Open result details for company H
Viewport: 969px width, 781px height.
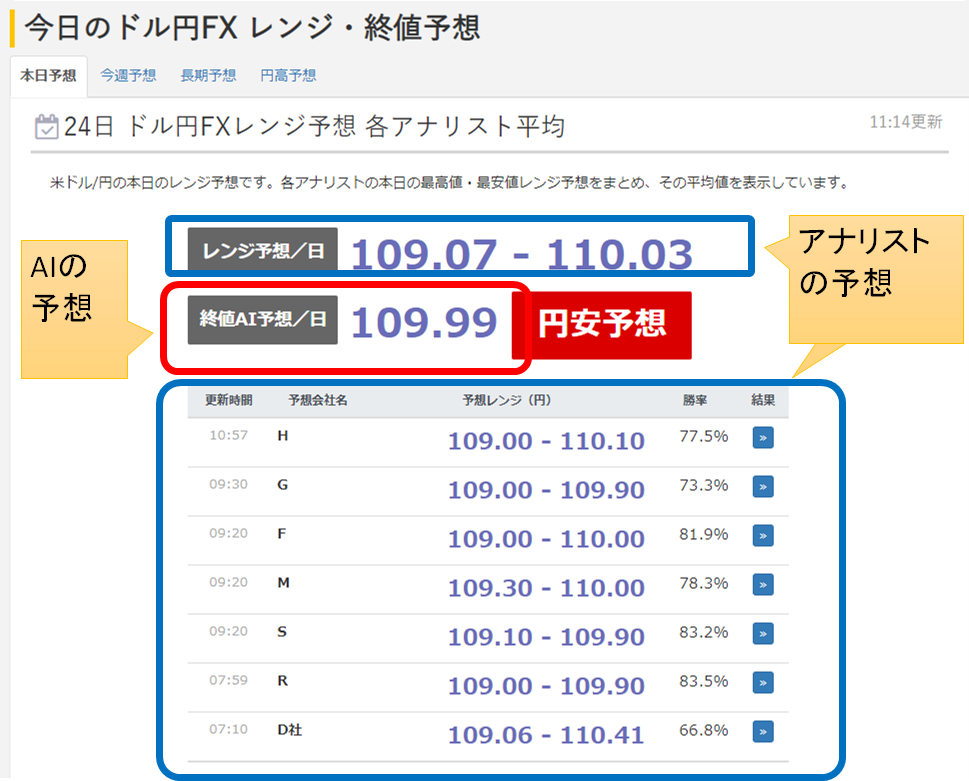click(x=762, y=437)
